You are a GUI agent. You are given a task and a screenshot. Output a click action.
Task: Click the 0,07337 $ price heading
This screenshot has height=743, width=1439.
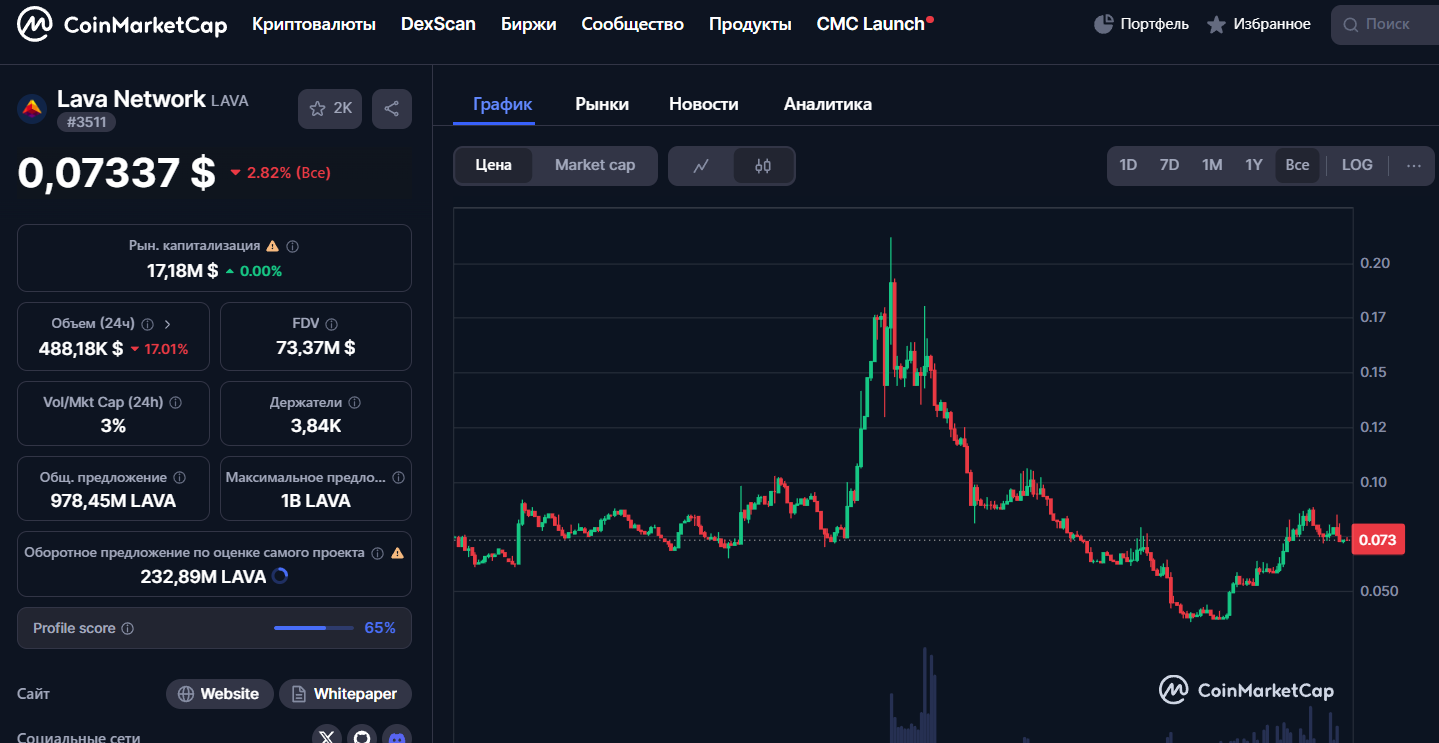point(117,173)
